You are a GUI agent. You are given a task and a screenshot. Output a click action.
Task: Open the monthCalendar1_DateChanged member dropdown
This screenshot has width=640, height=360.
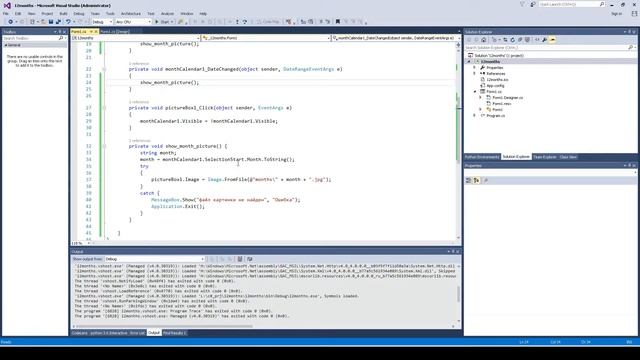click(396, 38)
